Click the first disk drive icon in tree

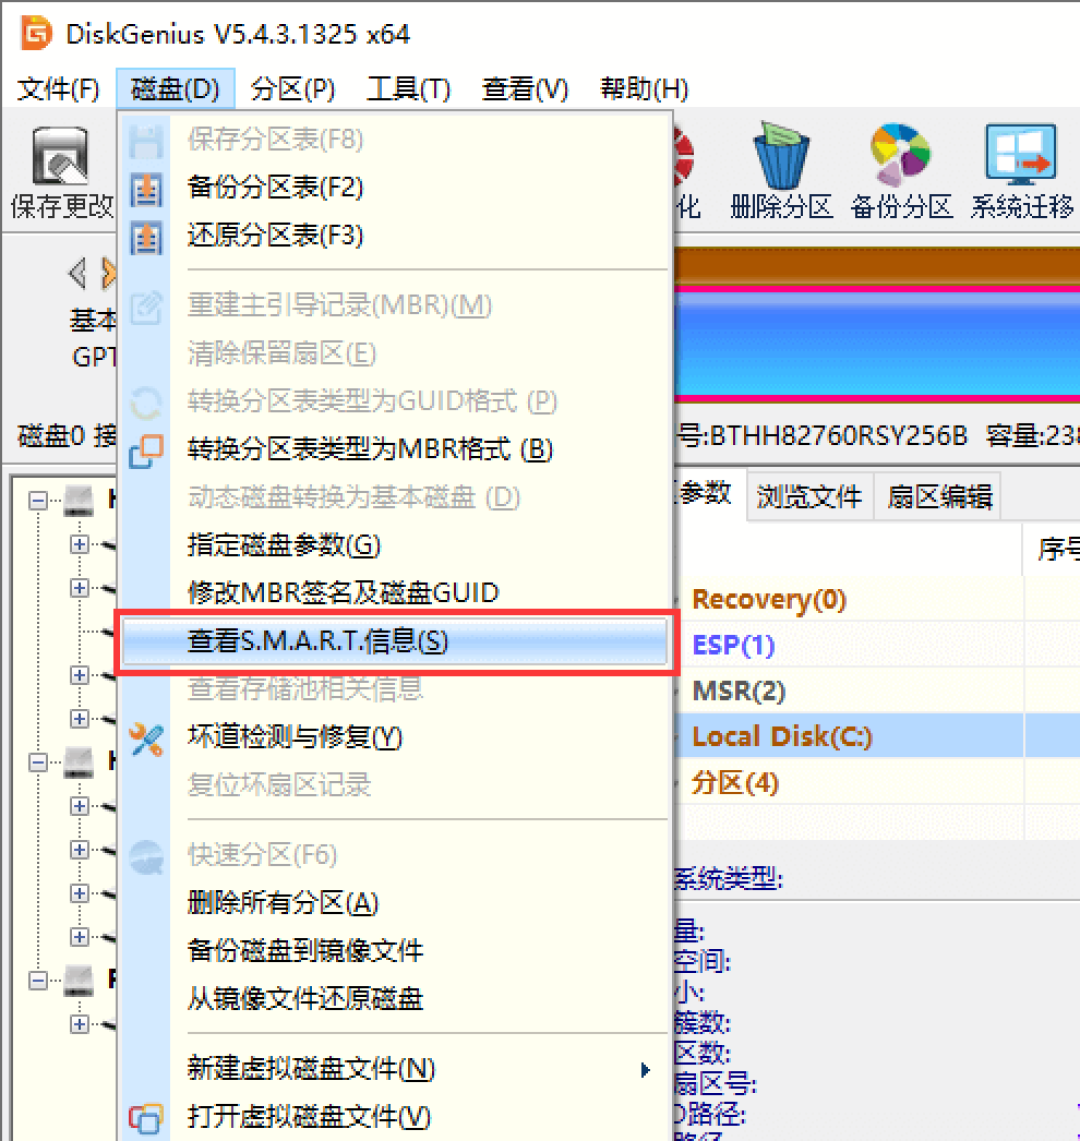tap(79, 501)
